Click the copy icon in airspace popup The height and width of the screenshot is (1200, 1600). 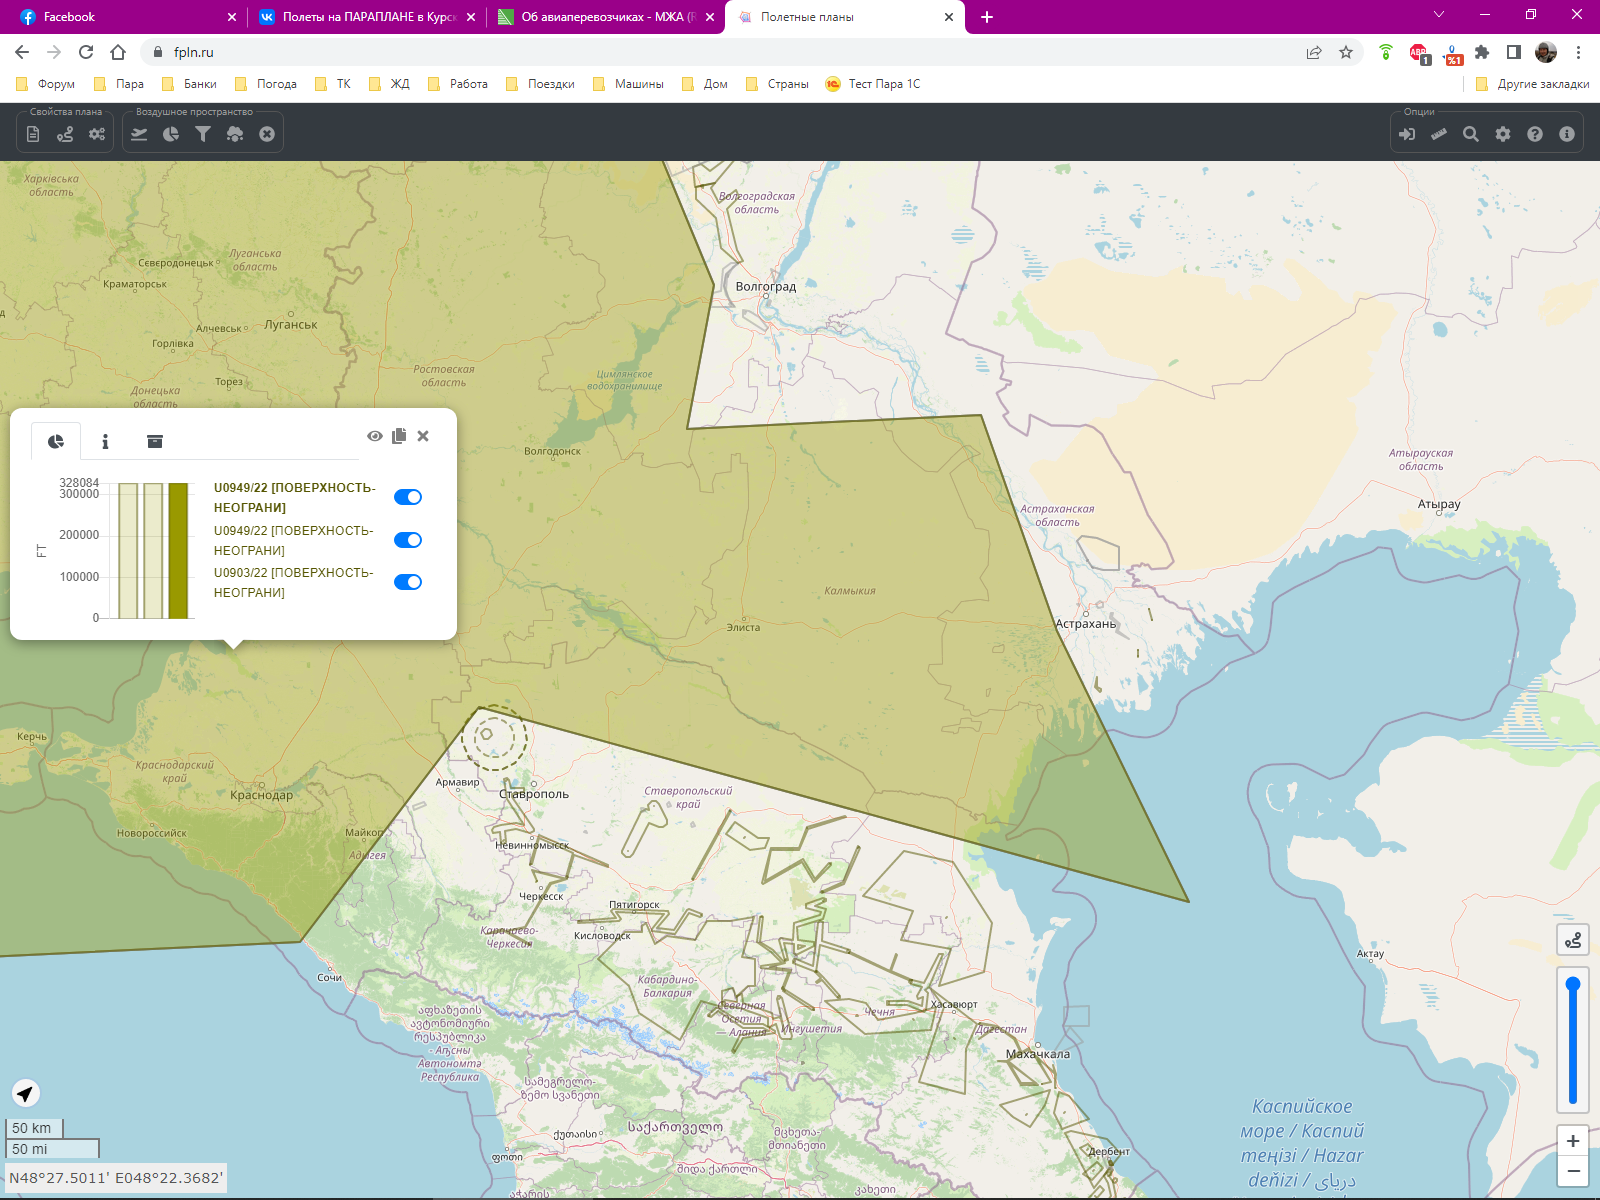[399, 436]
